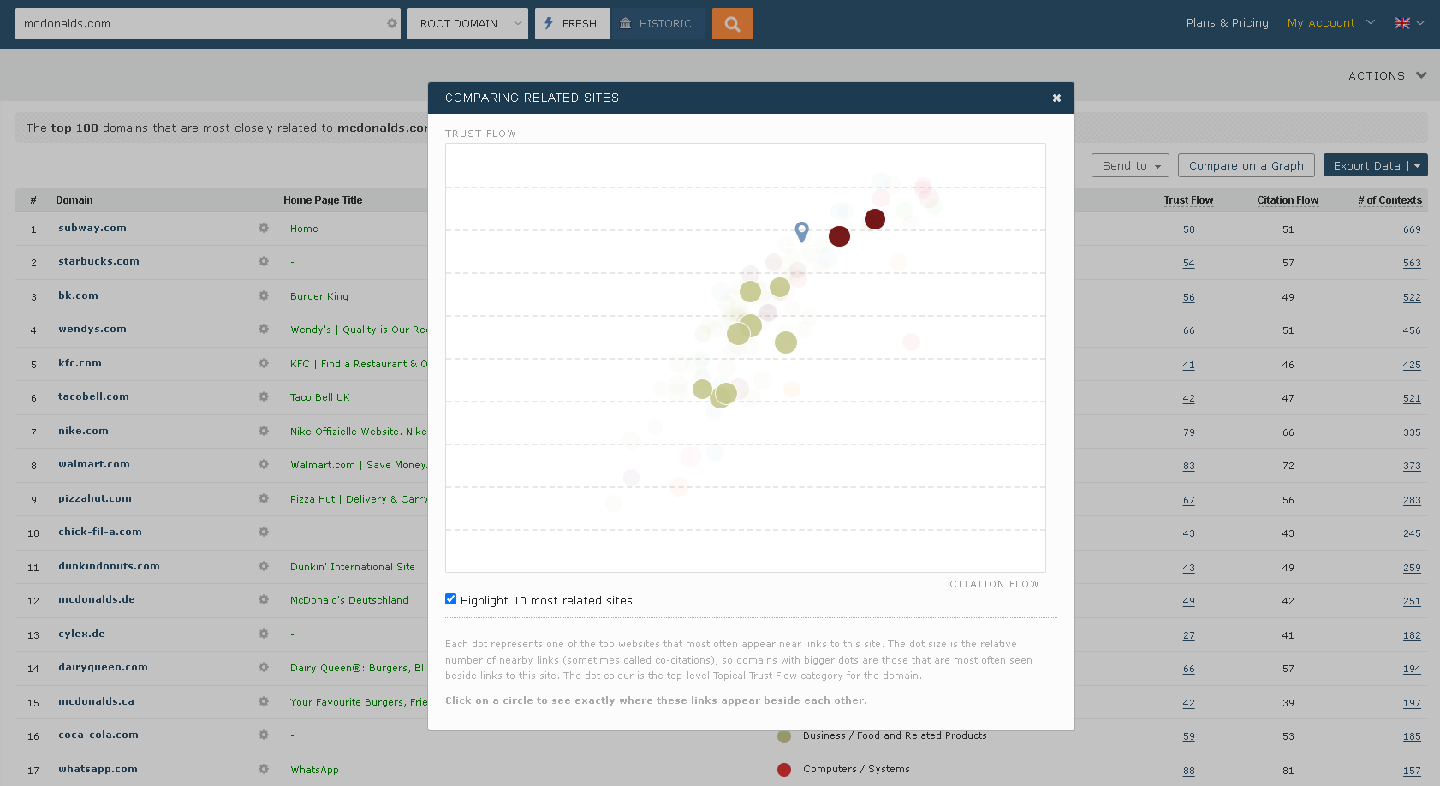1440x786 pixels.
Task: Expand the Root Domain dropdown
Action: 467,24
